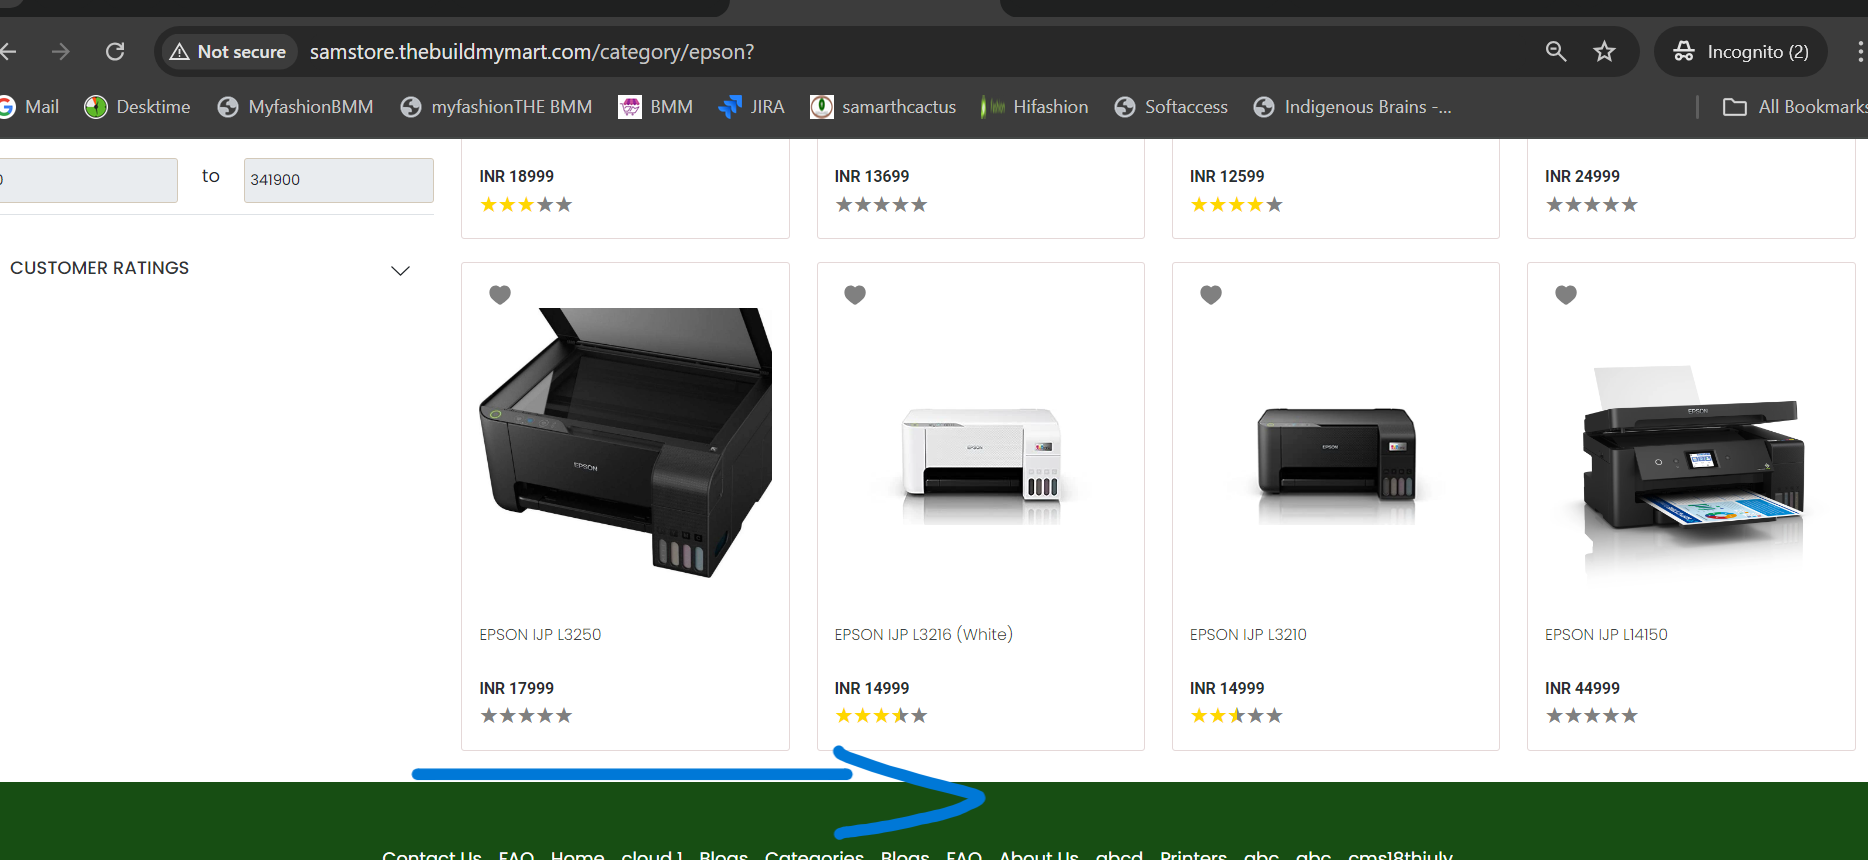Open the samarthcactus bookmark
Viewport: 1868px width, 860px height.
pyautogui.click(x=884, y=107)
